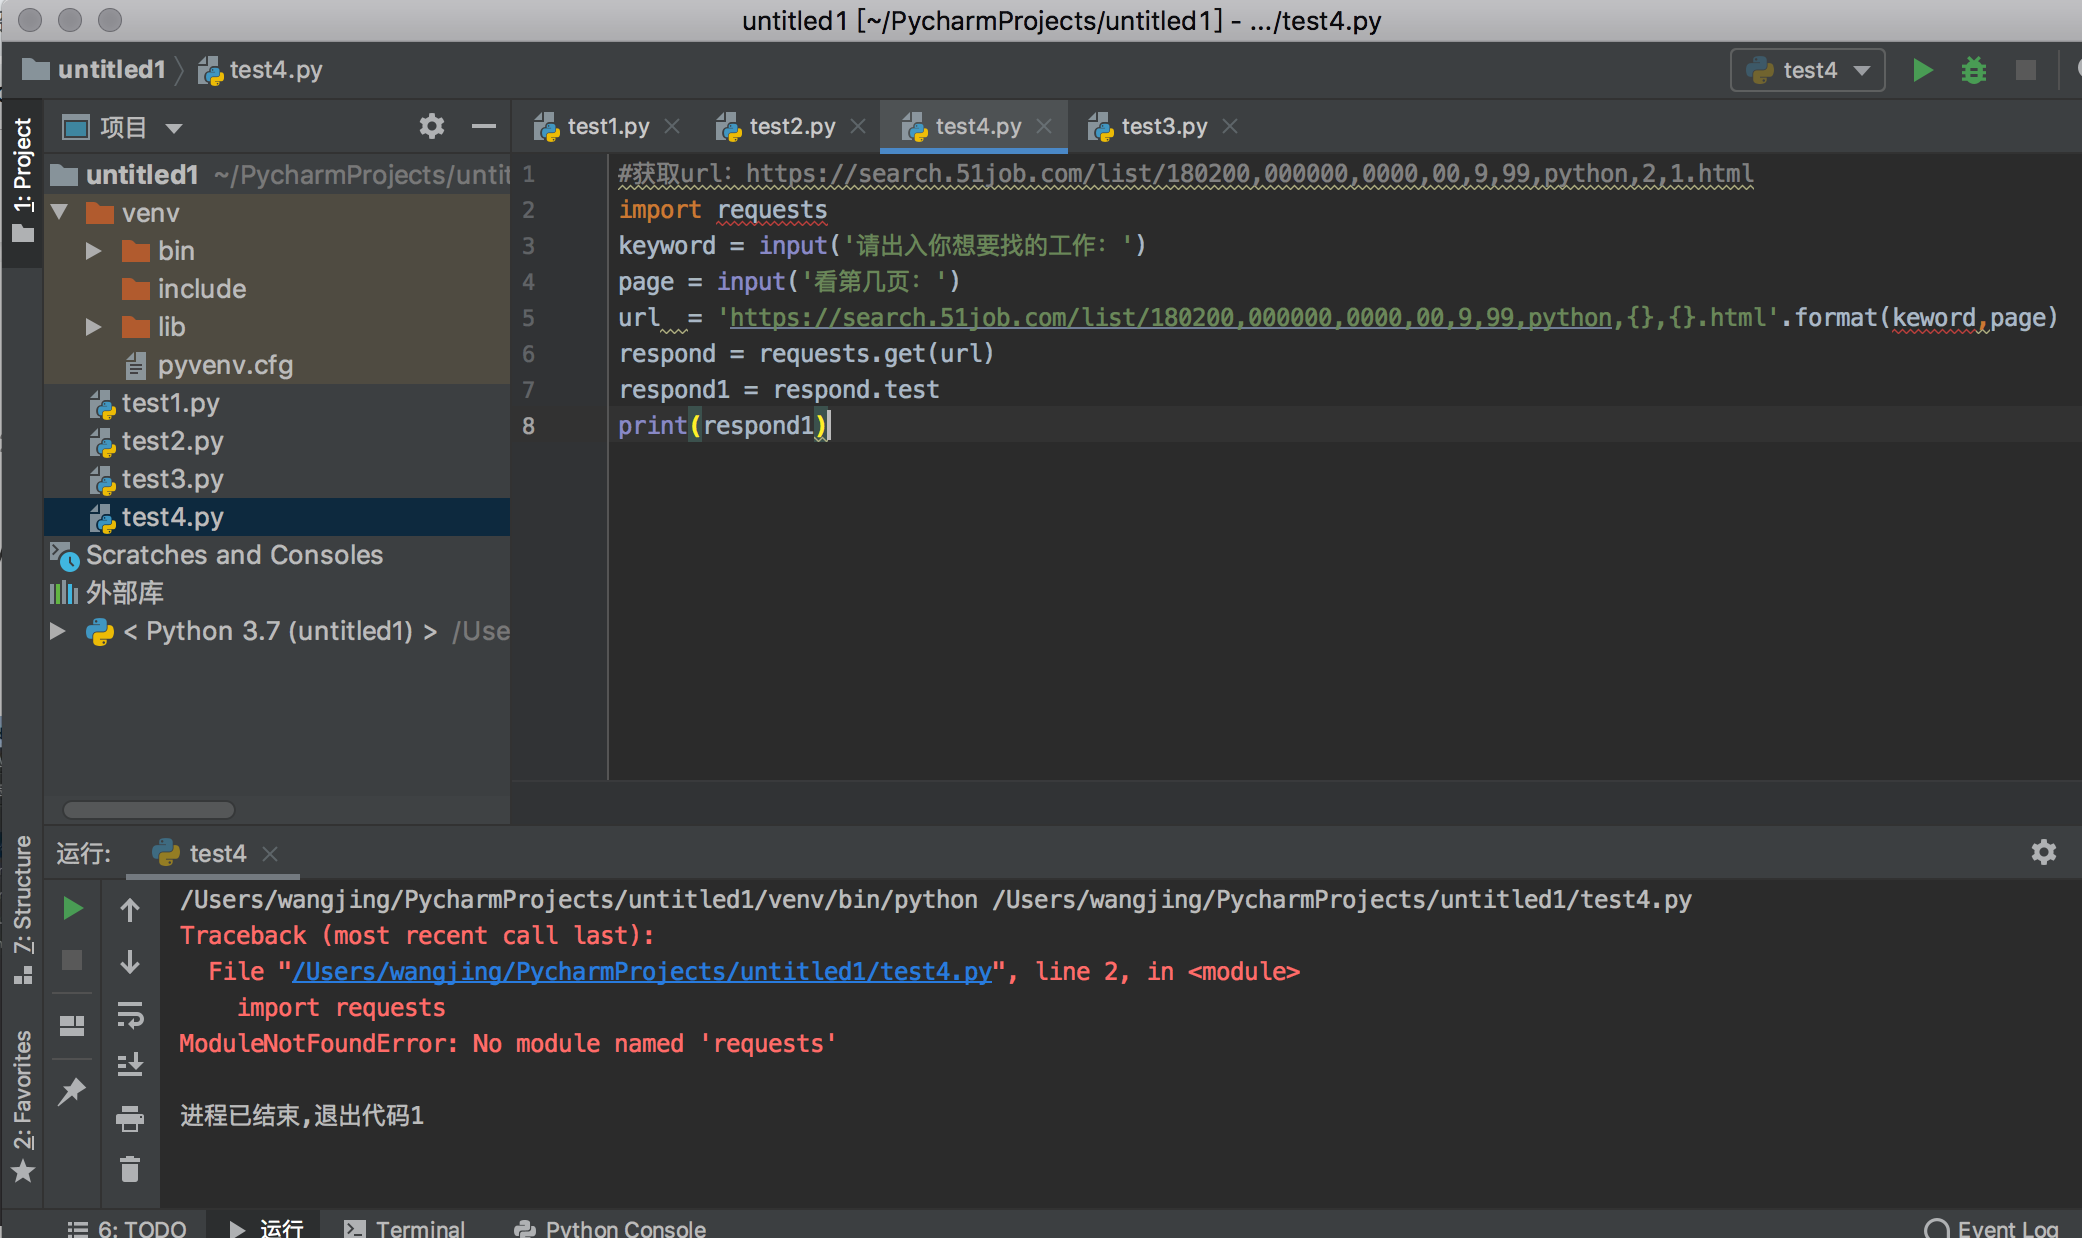Click up arrow in run console
The height and width of the screenshot is (1238, 2082).
(x=130, y=909)
